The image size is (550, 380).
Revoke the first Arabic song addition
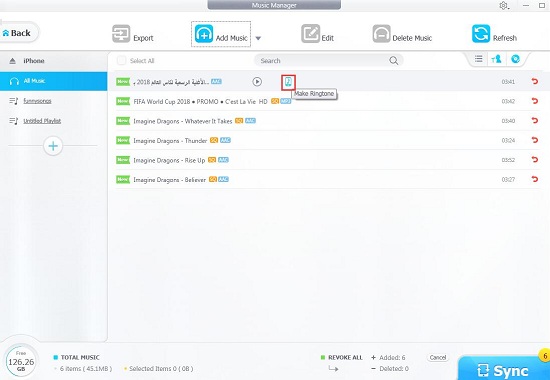(534, 81)
